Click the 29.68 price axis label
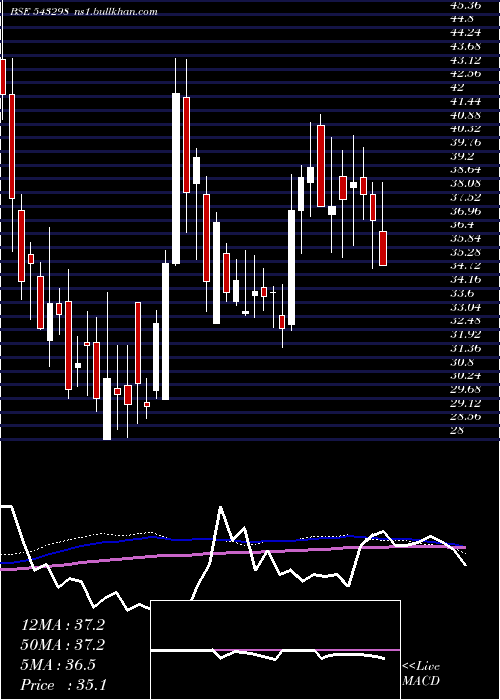The image size is (500, 700). 465,389
